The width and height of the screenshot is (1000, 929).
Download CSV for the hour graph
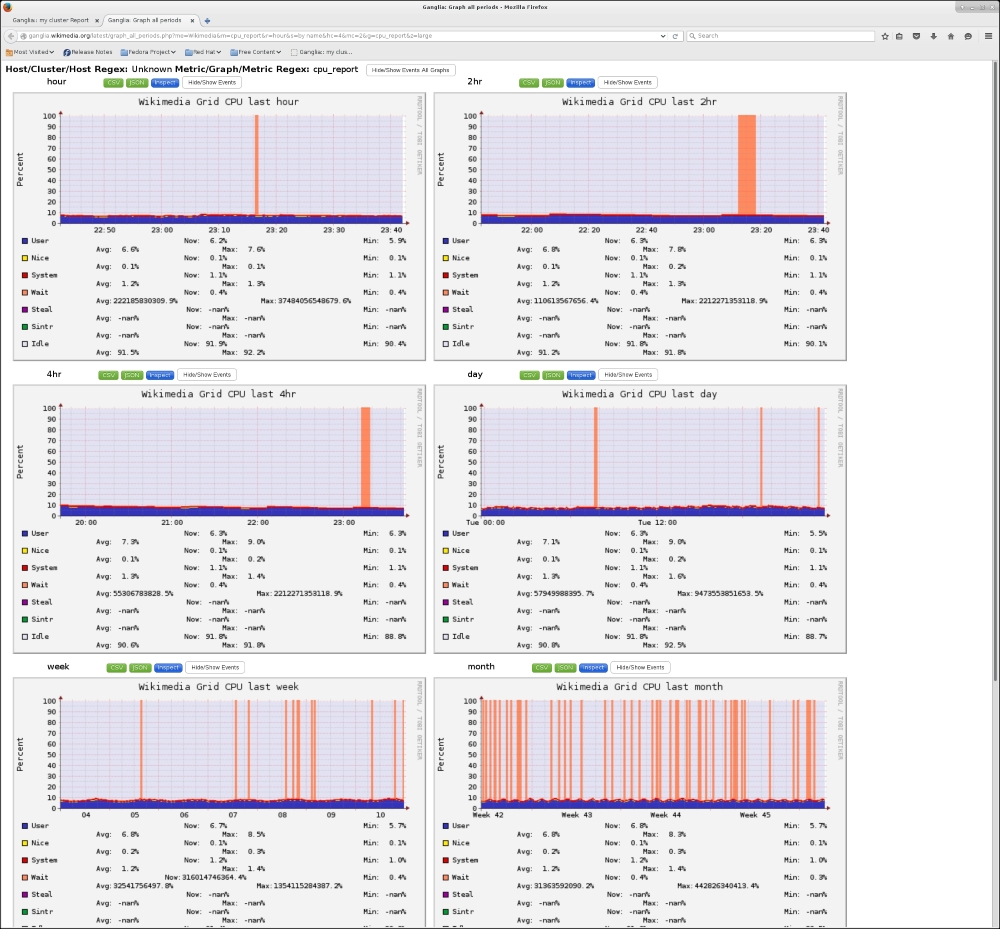(114, 82)
